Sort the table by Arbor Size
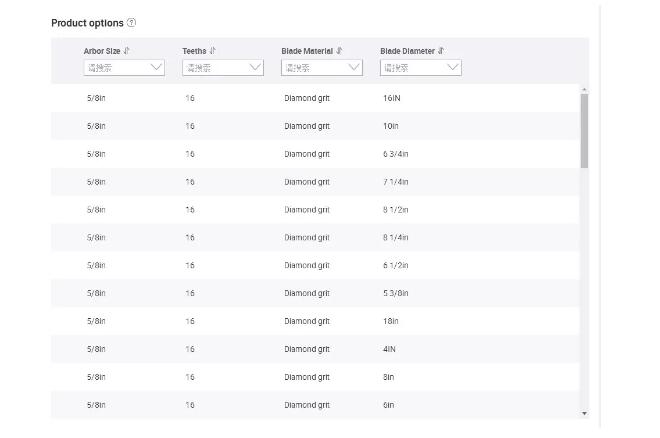This screenshot has height=438, width=660. click(x=128, y=51)
